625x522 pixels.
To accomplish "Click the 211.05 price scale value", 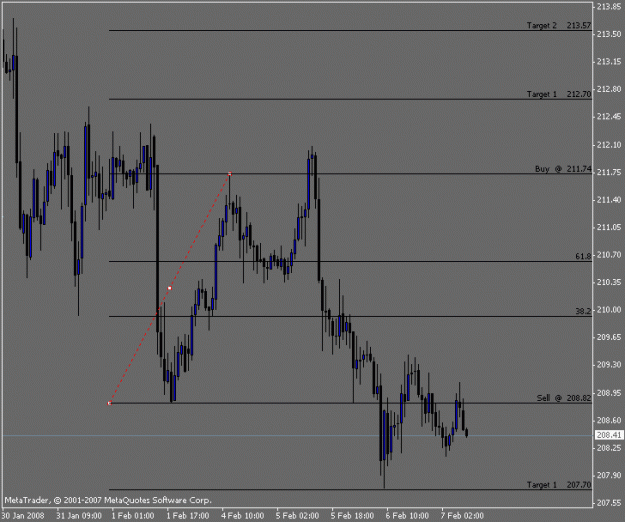I will (x=609, y=228).
